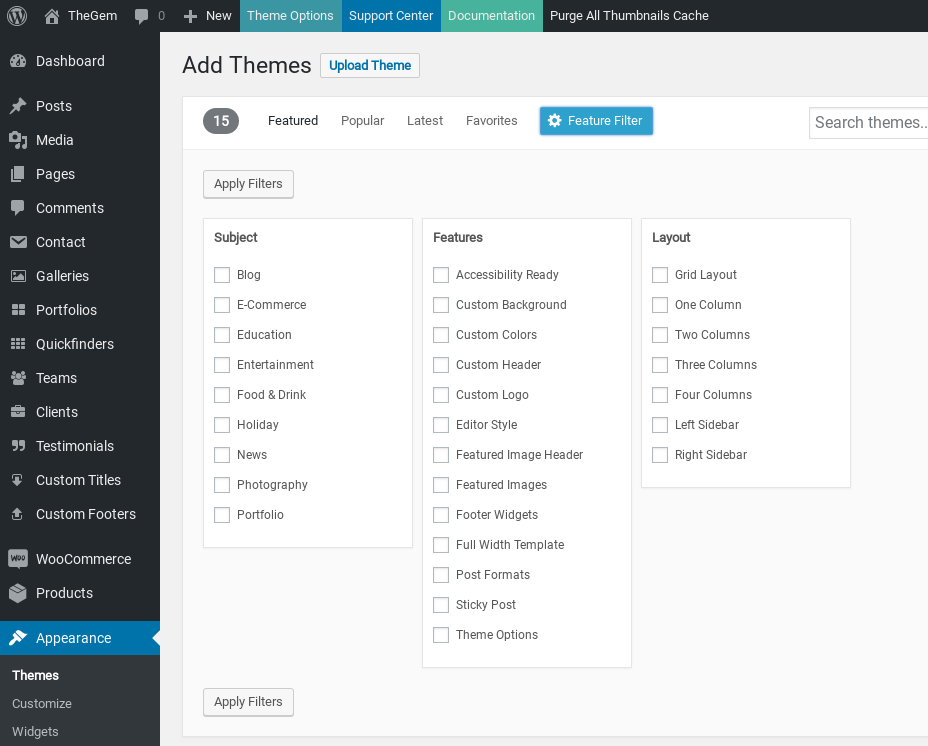Collapse the Feature Filter panel
This screenshot has width=928, height=746.
coord(596,121)
